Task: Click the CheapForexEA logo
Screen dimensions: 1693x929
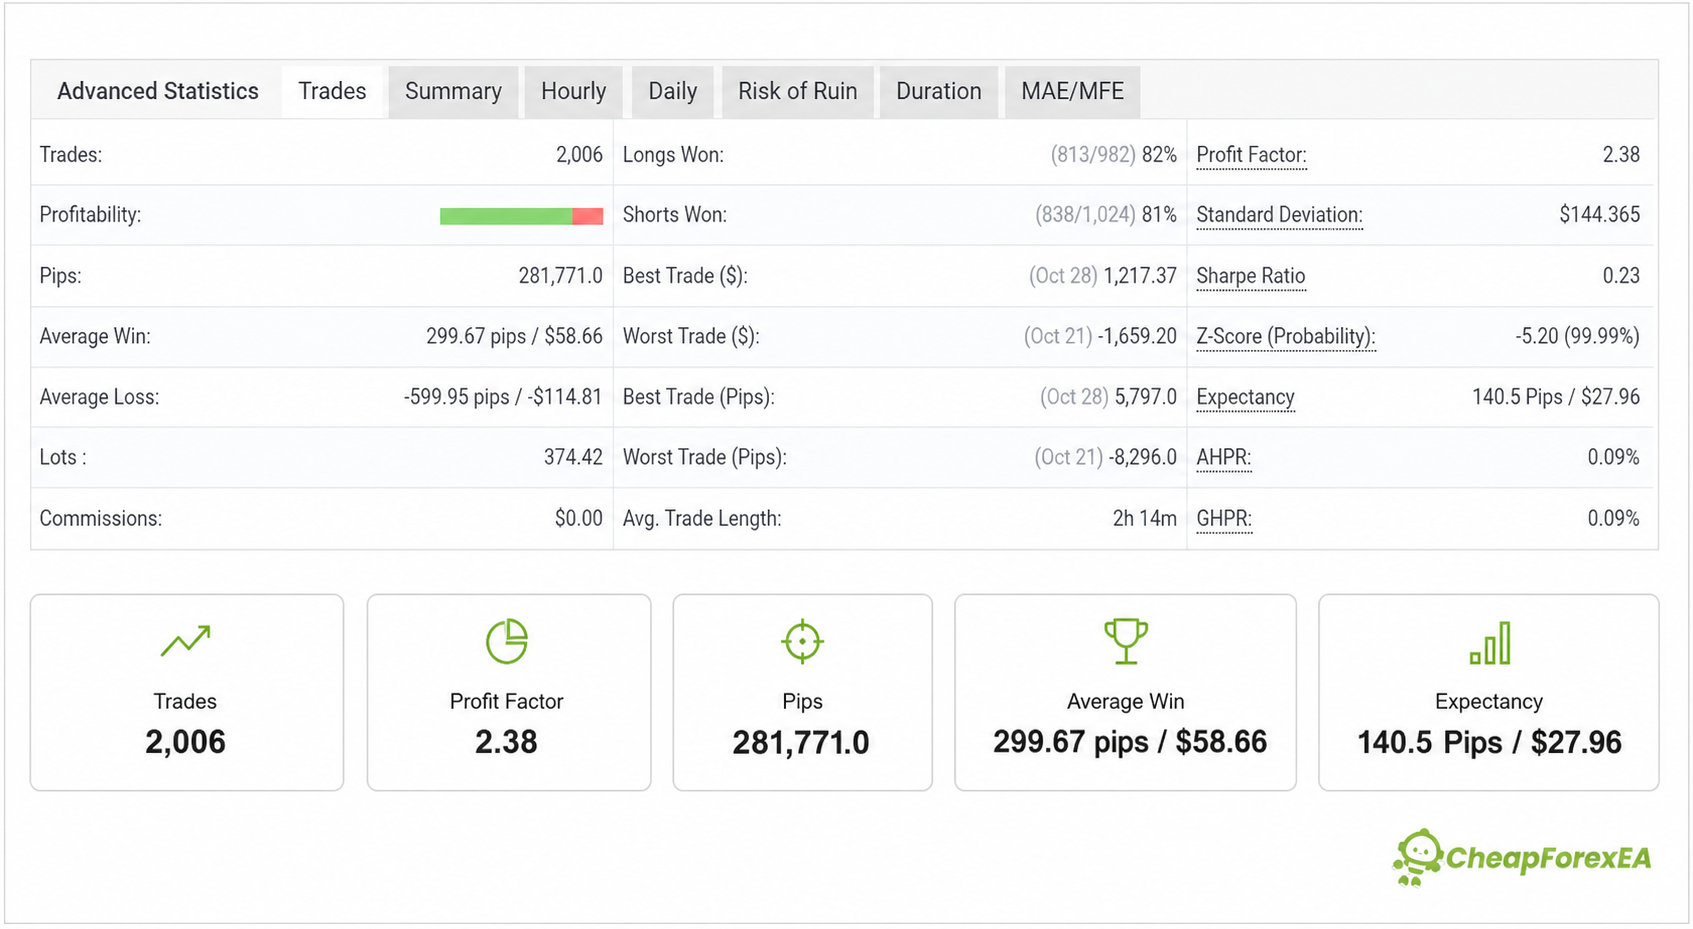Action: pyautogui.click(x=1522, y=857)
